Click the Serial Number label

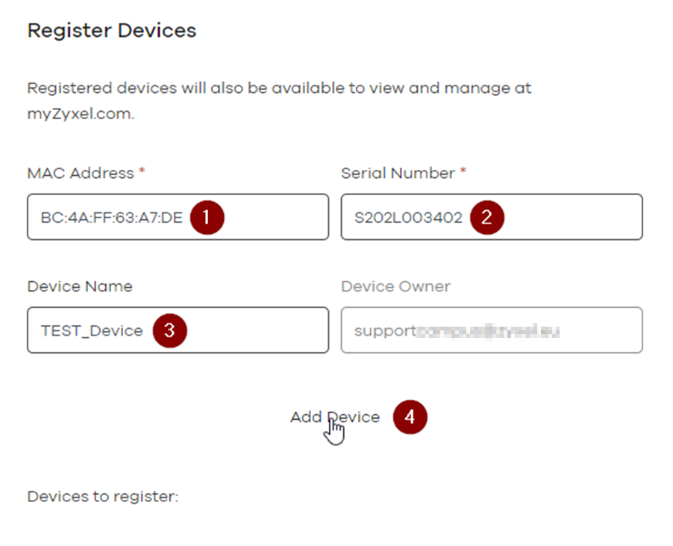398,173
